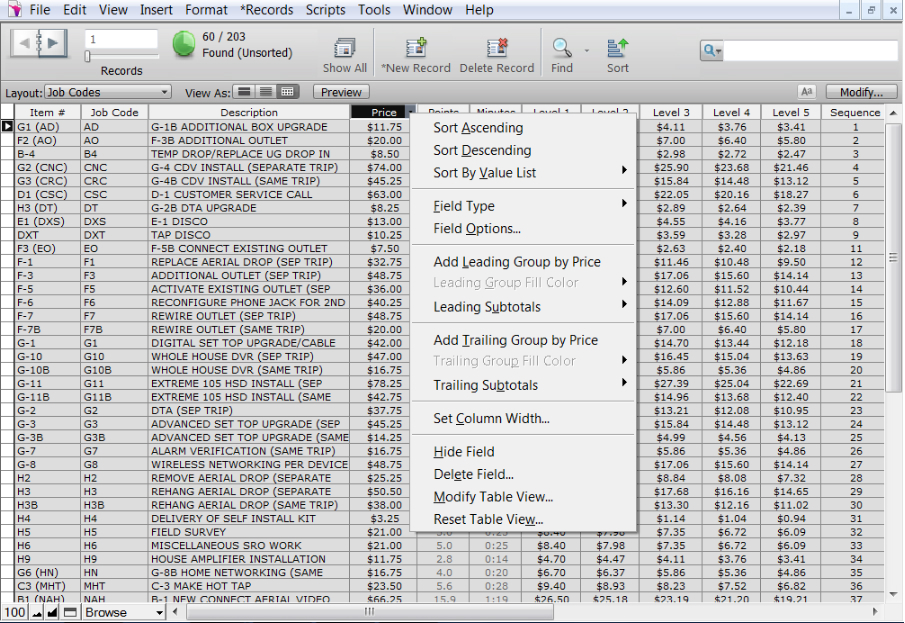The width and height of the screenshot is (905, 623).
Task: Create a new record with New Record icon
Action: click(x=417, y=48)
